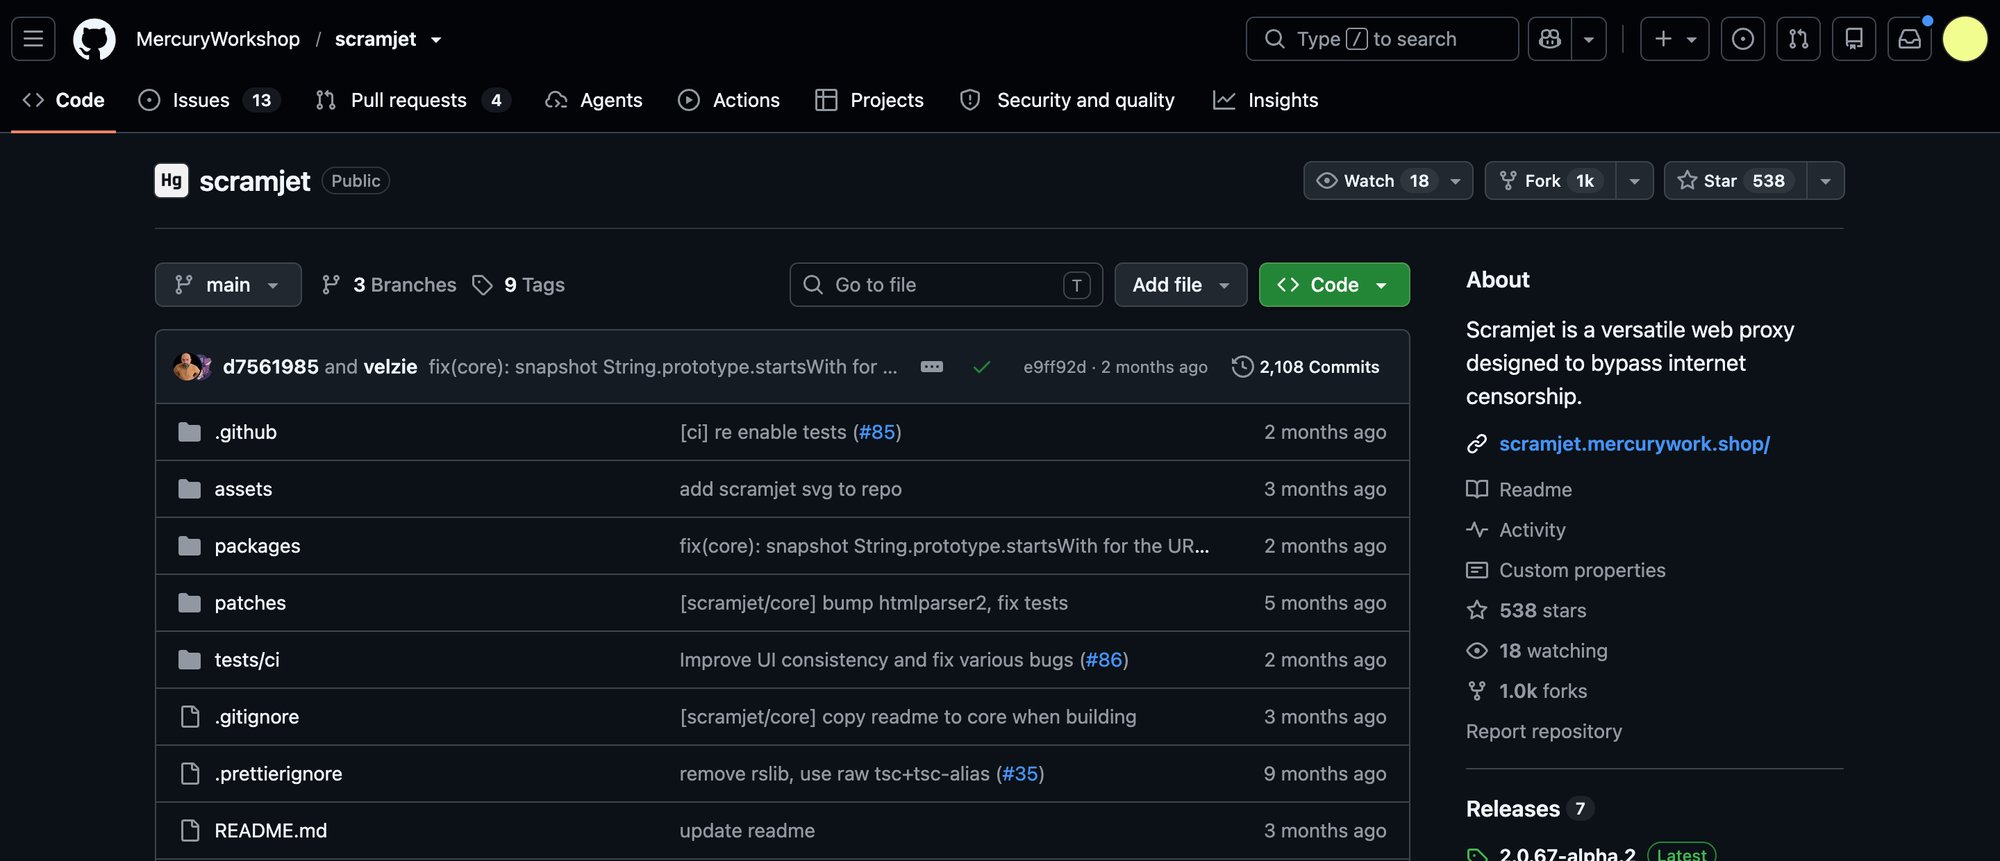Screen dimensions: 2000x861
Task: Open the scramjet.mercurywork.shop website link
Action: [x=1634, y=444]
